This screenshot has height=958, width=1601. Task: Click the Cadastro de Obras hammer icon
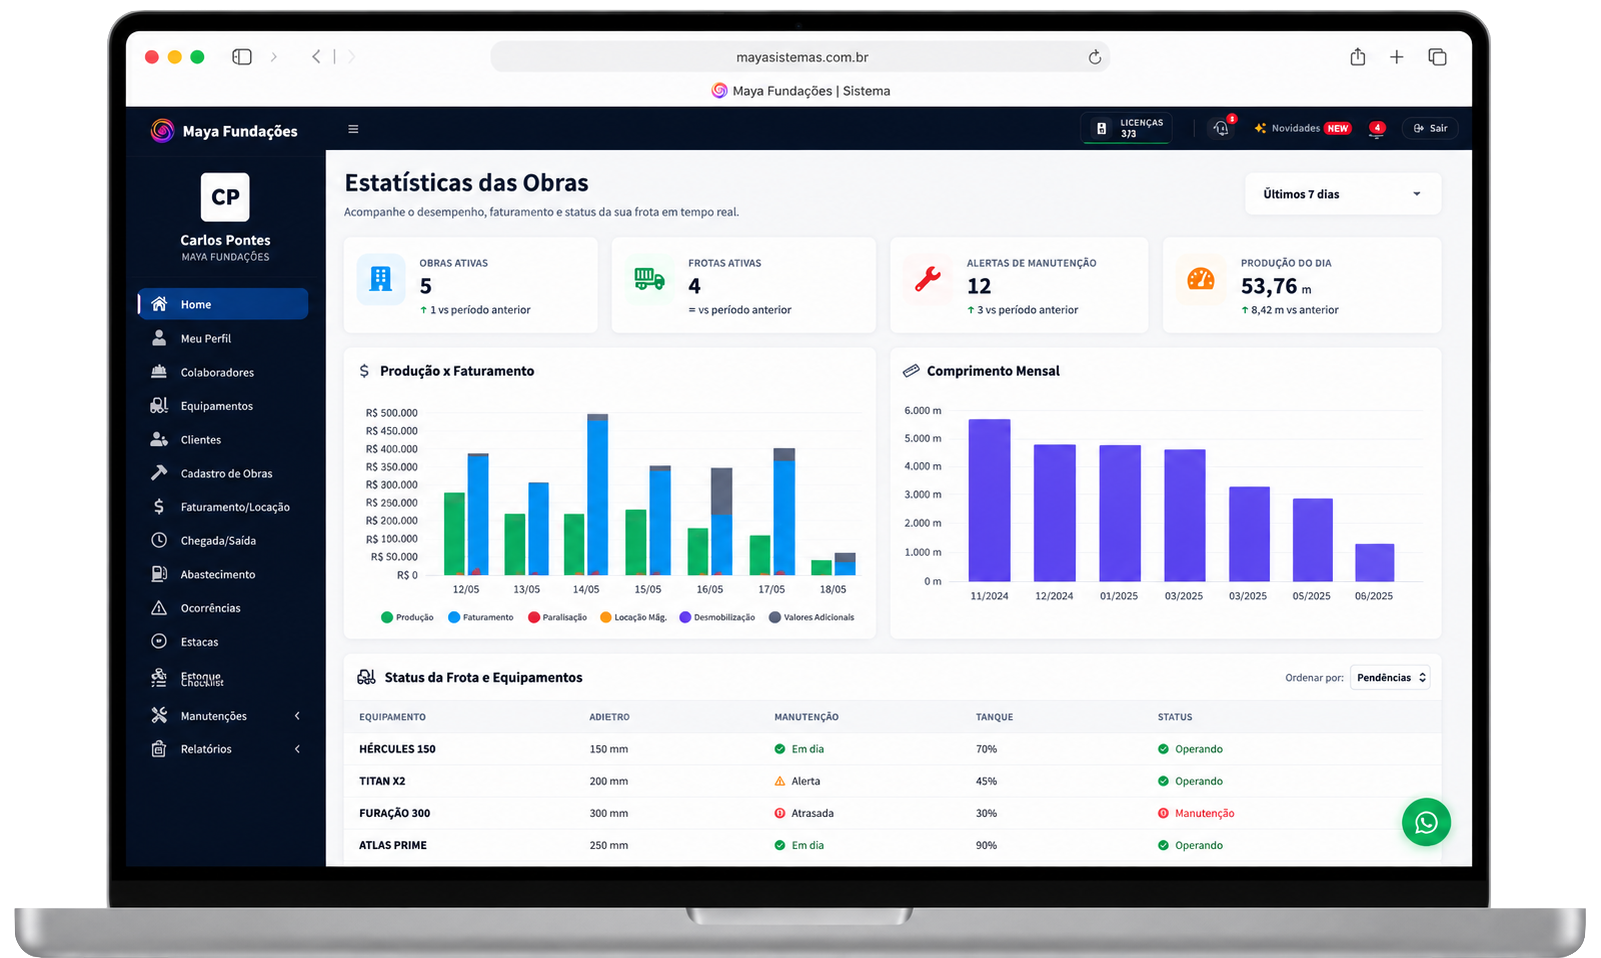pos(159,473)
